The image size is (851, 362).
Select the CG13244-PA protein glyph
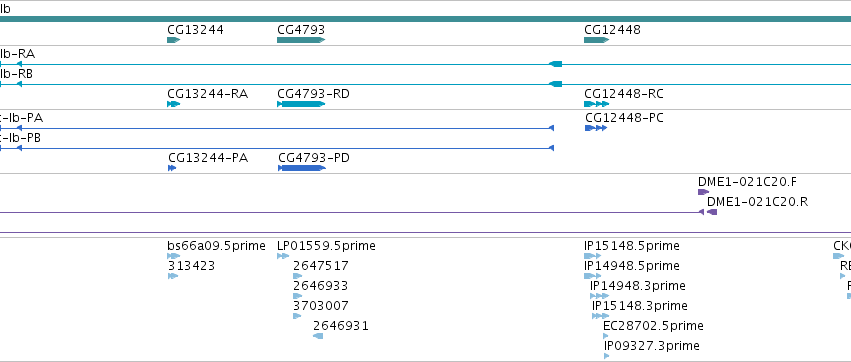point(173,168)
